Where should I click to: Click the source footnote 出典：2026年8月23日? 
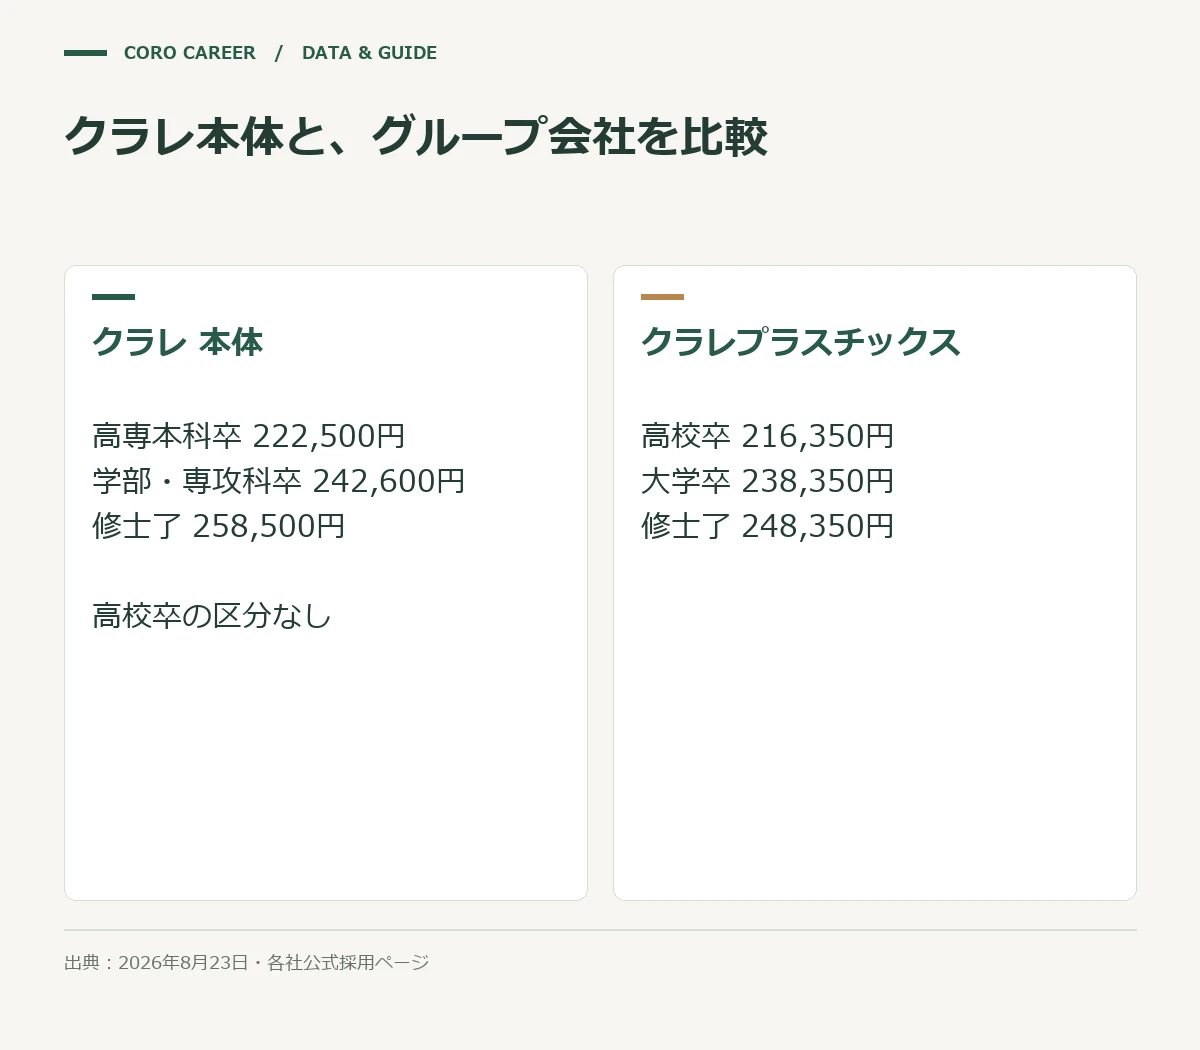click(x=156, y=963)
